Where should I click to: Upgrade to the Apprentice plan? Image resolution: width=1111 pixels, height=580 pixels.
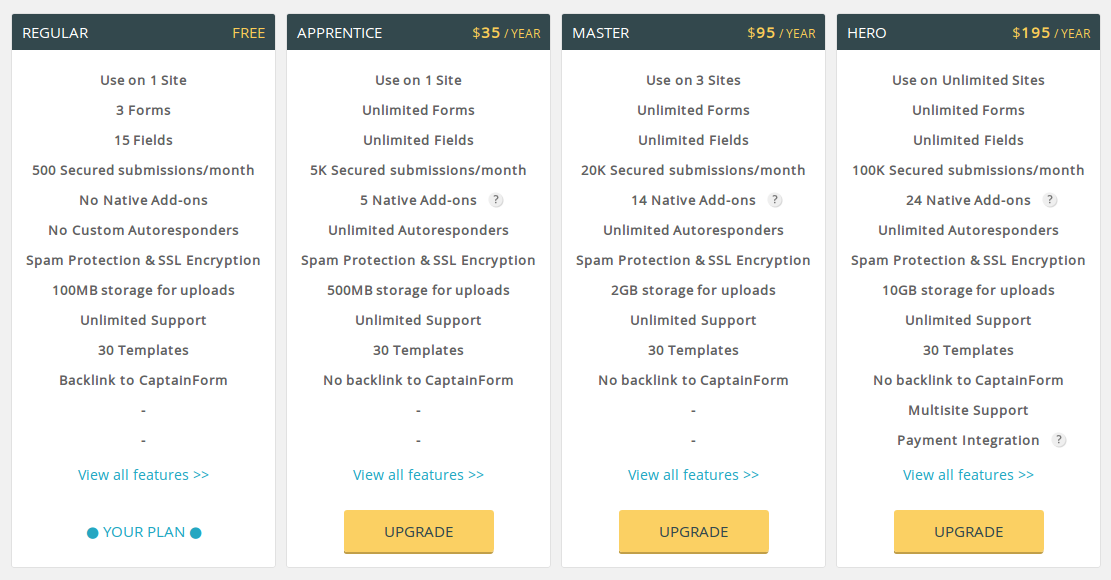[418, 531]
